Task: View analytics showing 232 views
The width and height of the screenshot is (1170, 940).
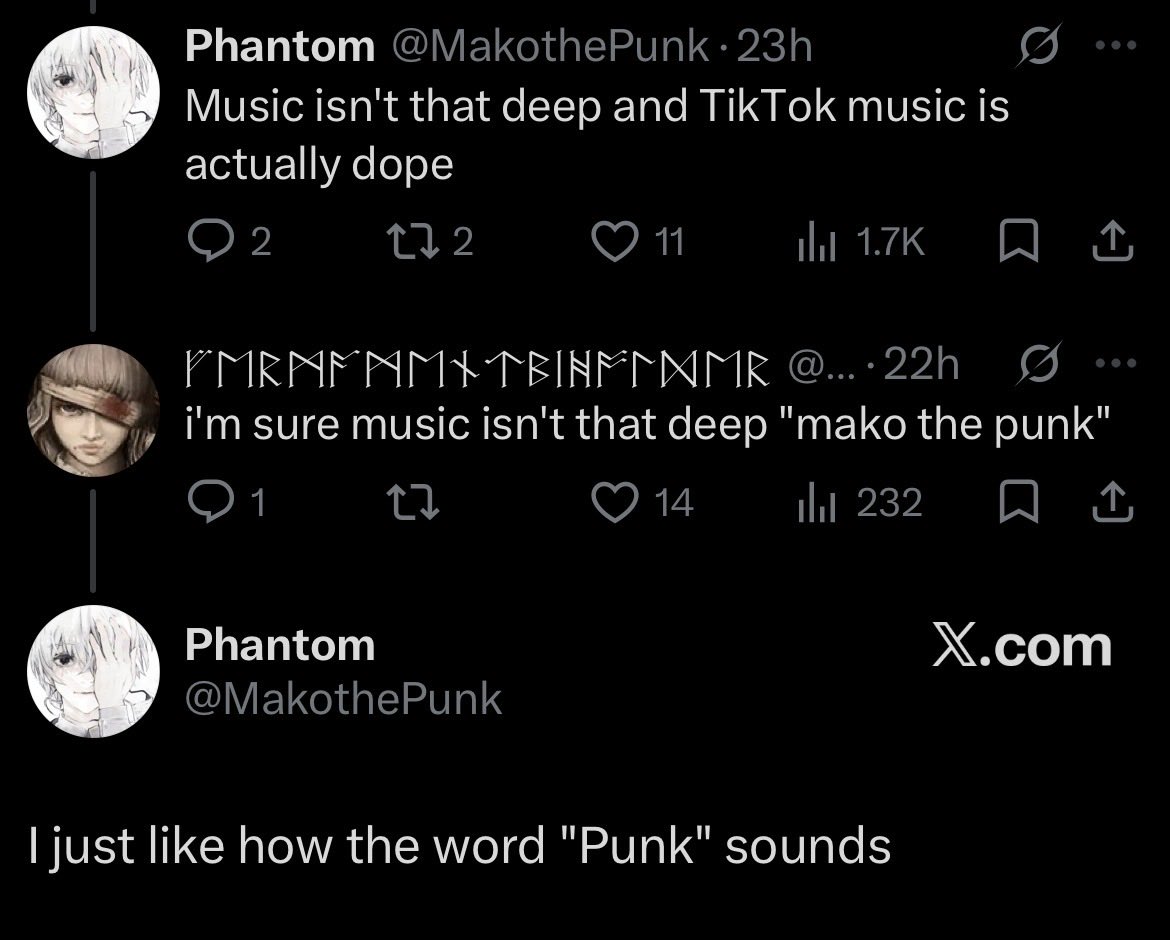Action: (x=860, y=503)
